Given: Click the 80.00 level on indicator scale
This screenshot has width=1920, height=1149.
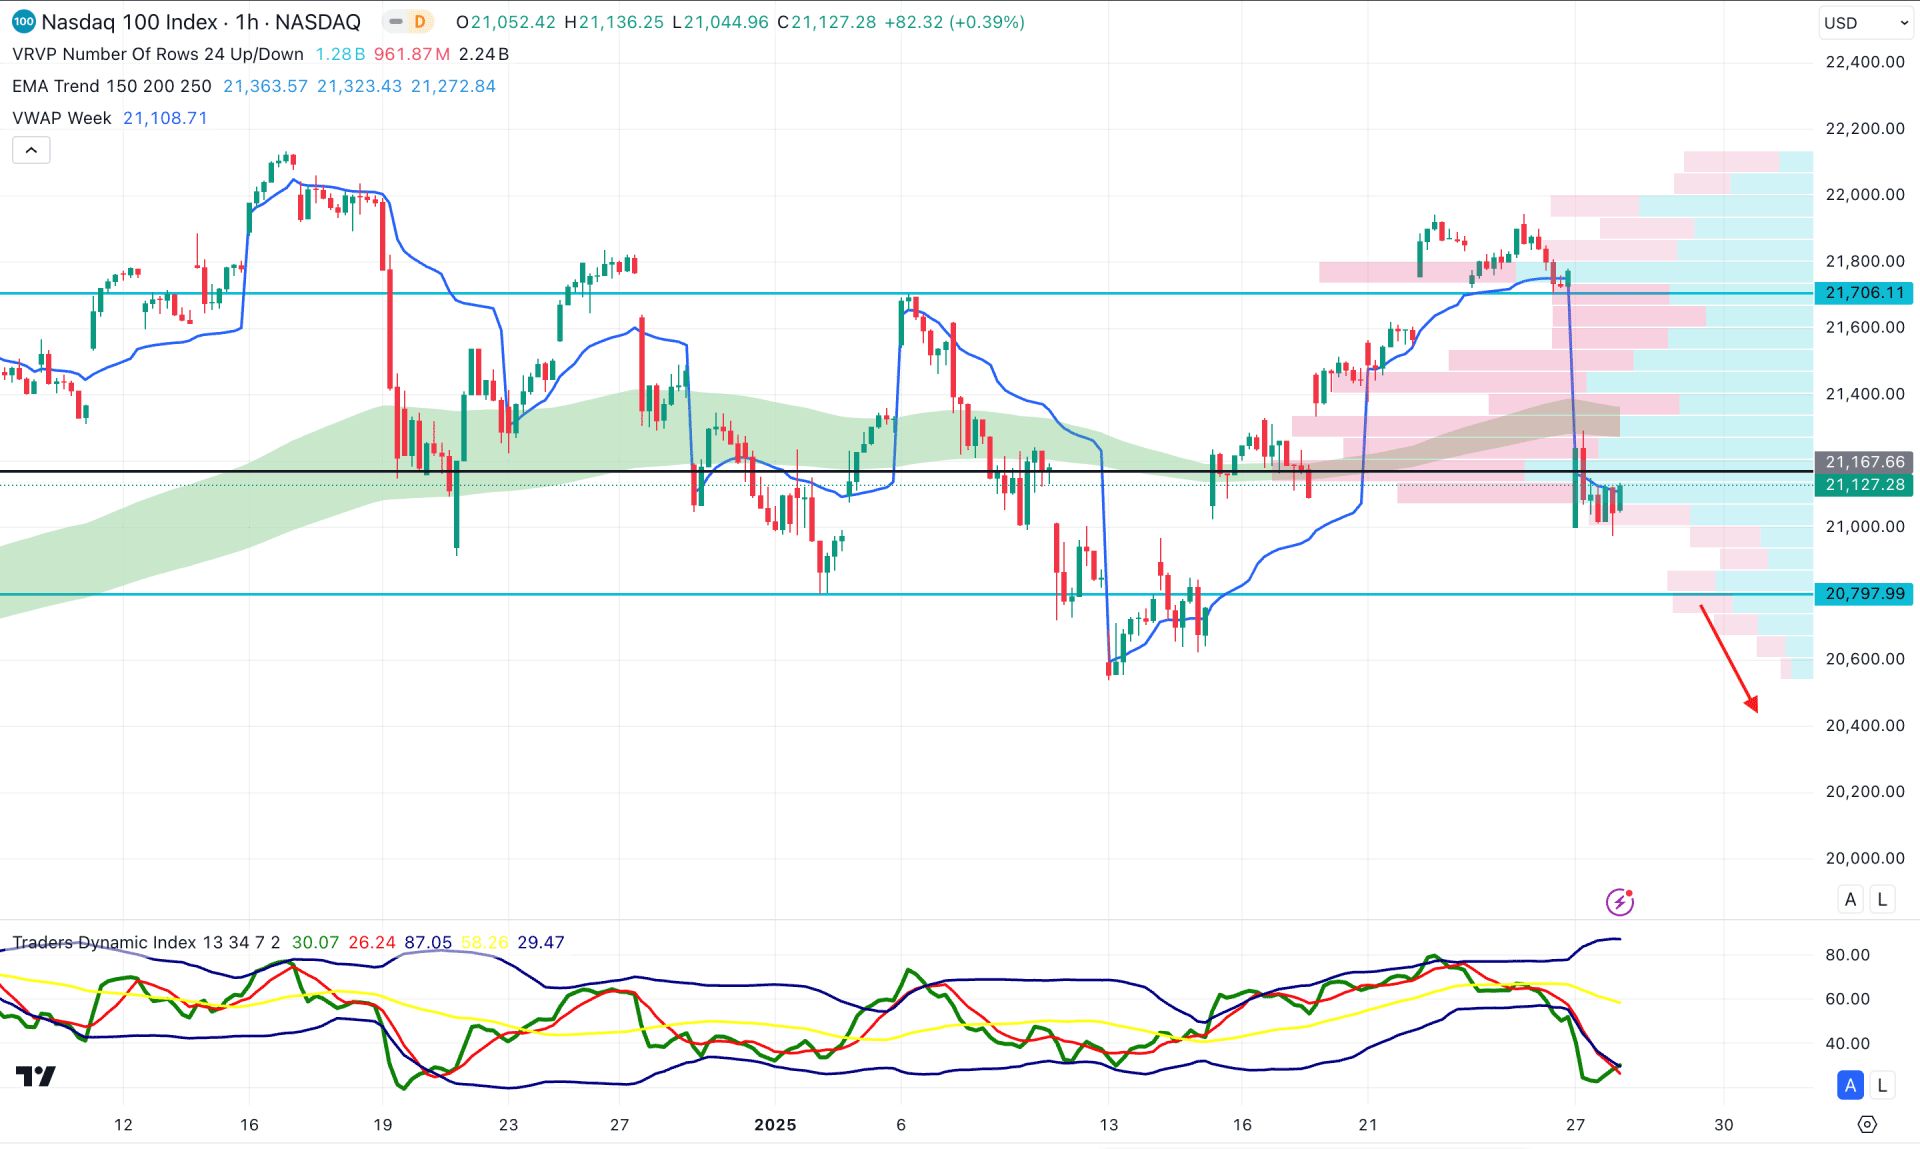Looking at the screenshot, I should point(1847,955).
